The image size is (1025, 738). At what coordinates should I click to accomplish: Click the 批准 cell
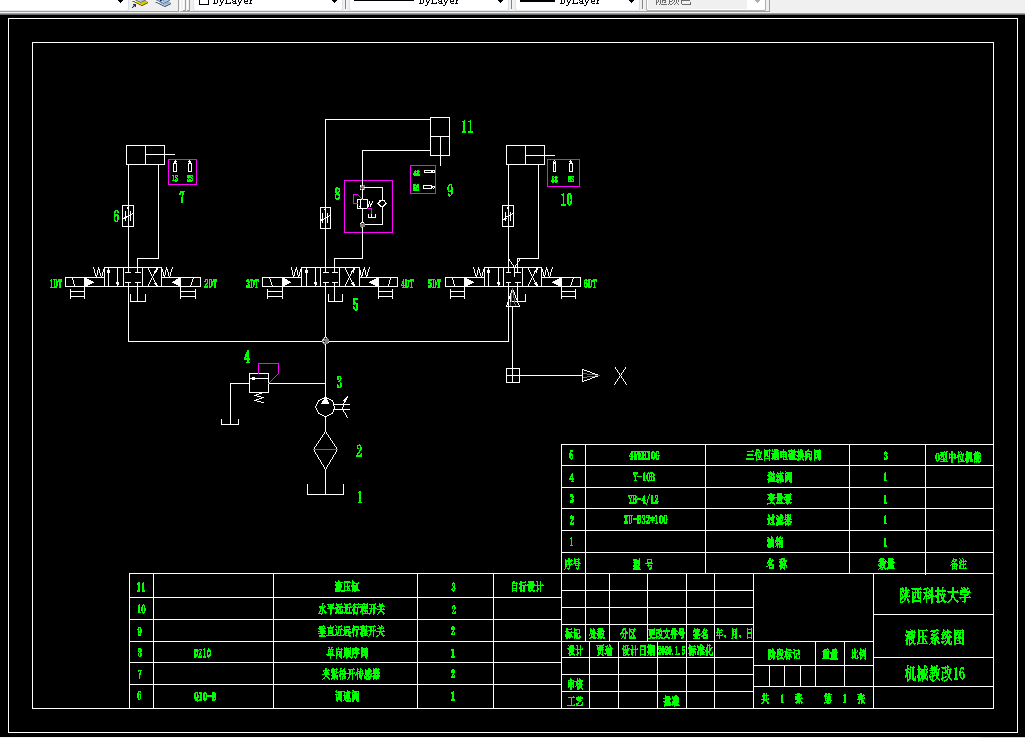(x=671, y=701)
